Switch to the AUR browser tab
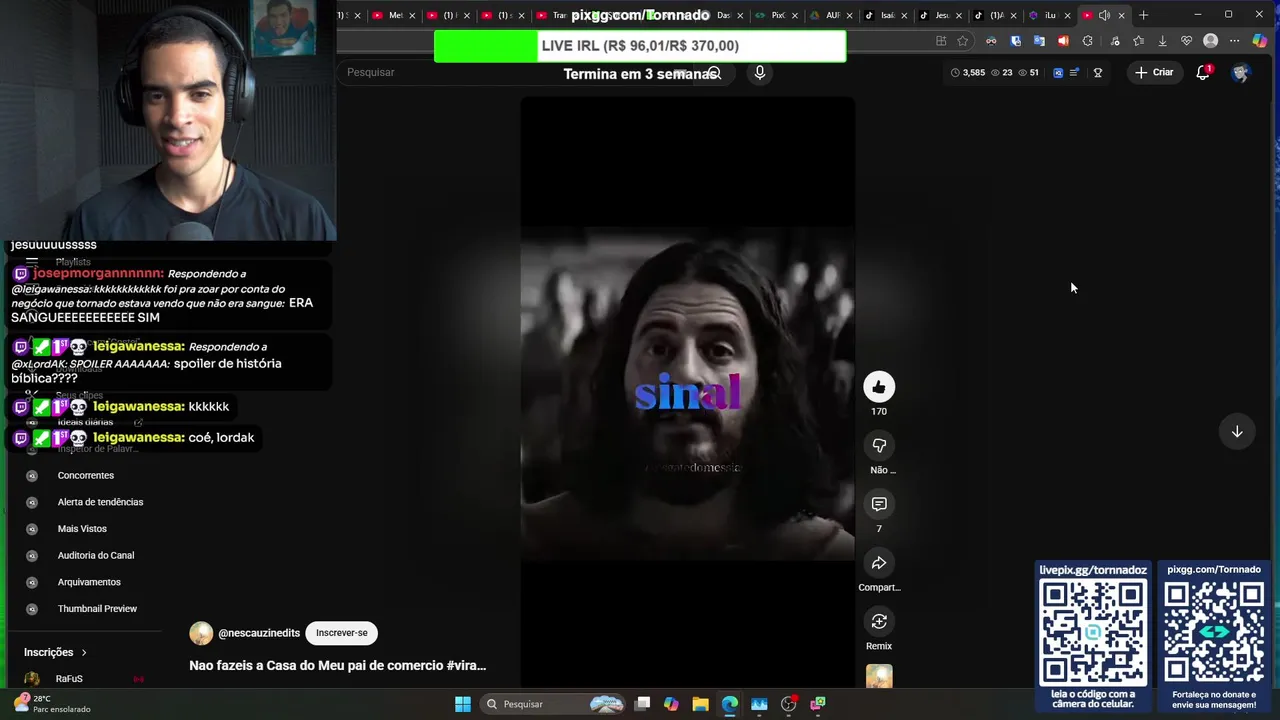Screen dimensions: 1280x720 (831, 15)
